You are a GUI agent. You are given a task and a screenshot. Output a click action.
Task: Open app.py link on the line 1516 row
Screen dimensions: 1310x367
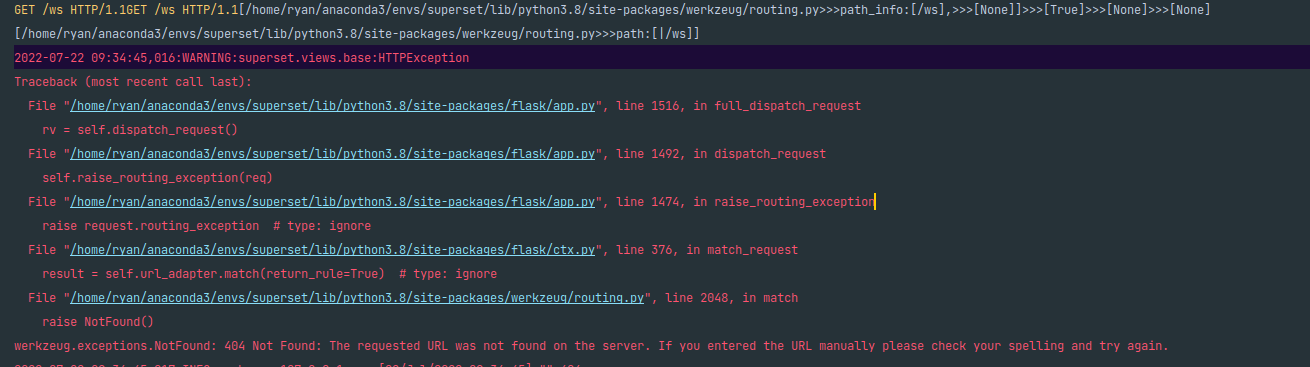333,105
